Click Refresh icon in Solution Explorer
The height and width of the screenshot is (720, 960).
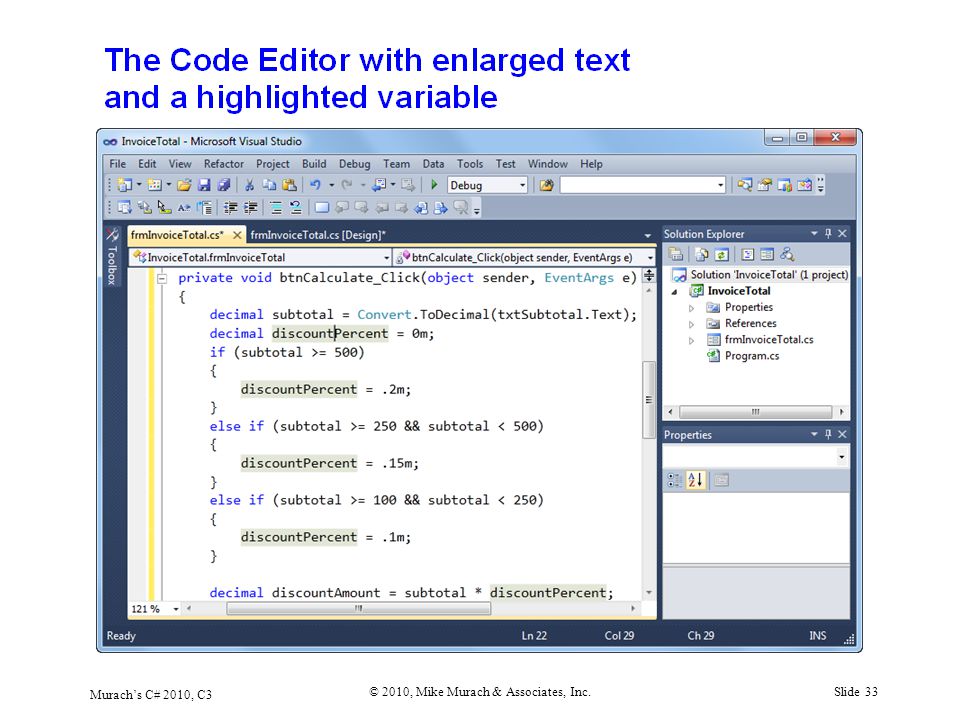pyautogui.click(x=722, y=255)
